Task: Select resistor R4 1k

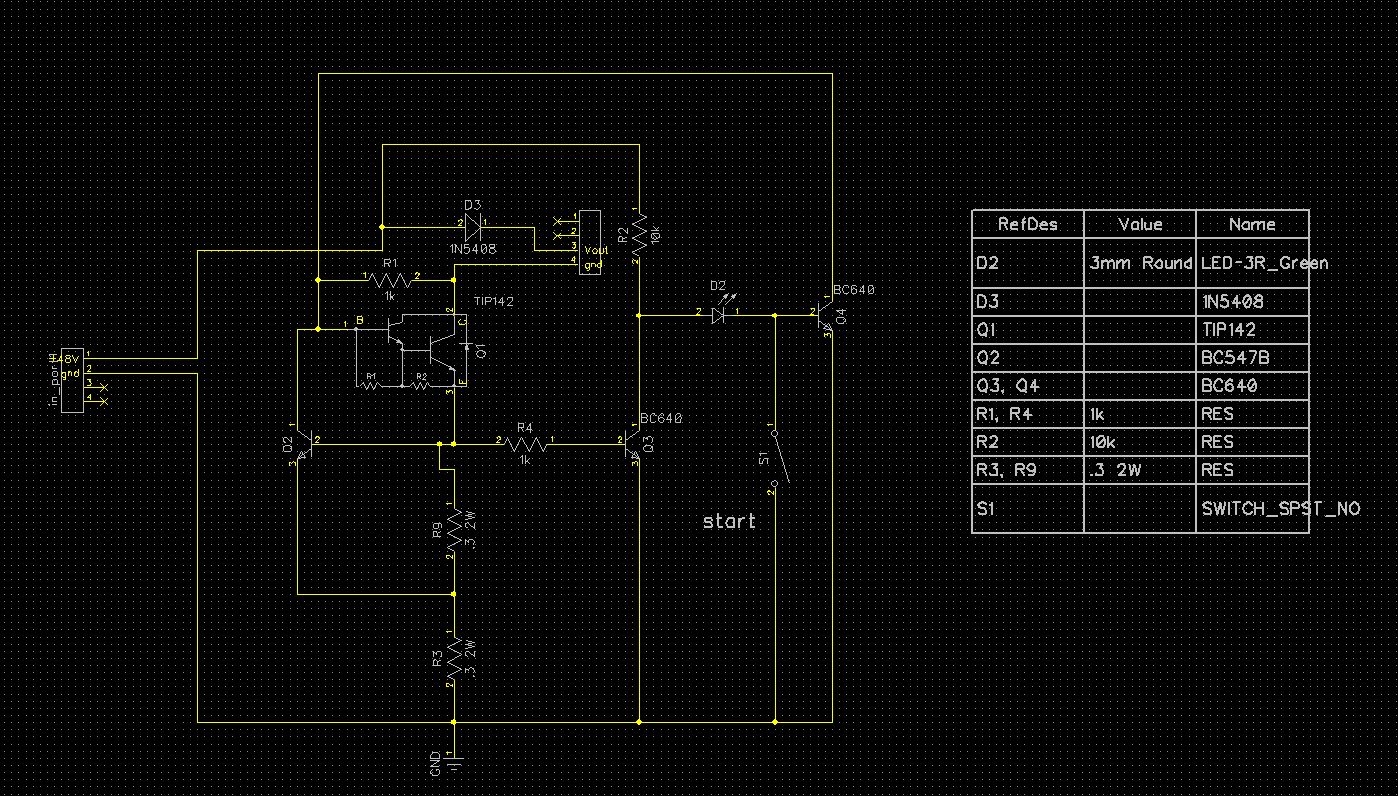Action: click(x=524, y=442)
